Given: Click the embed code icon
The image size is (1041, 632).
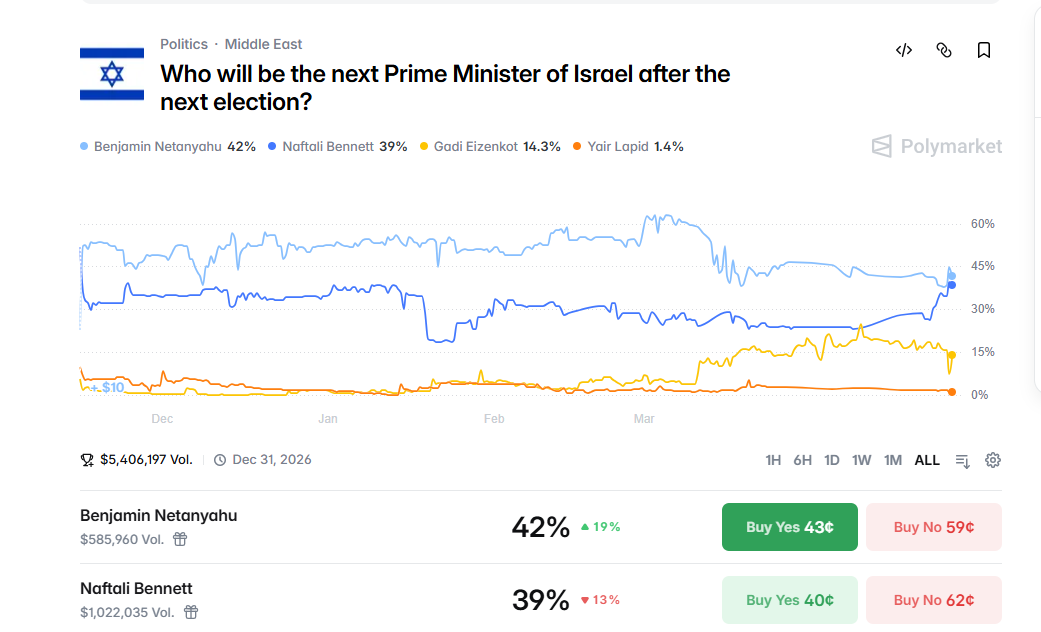Looking at the screenshot, I should coord(904,50).
